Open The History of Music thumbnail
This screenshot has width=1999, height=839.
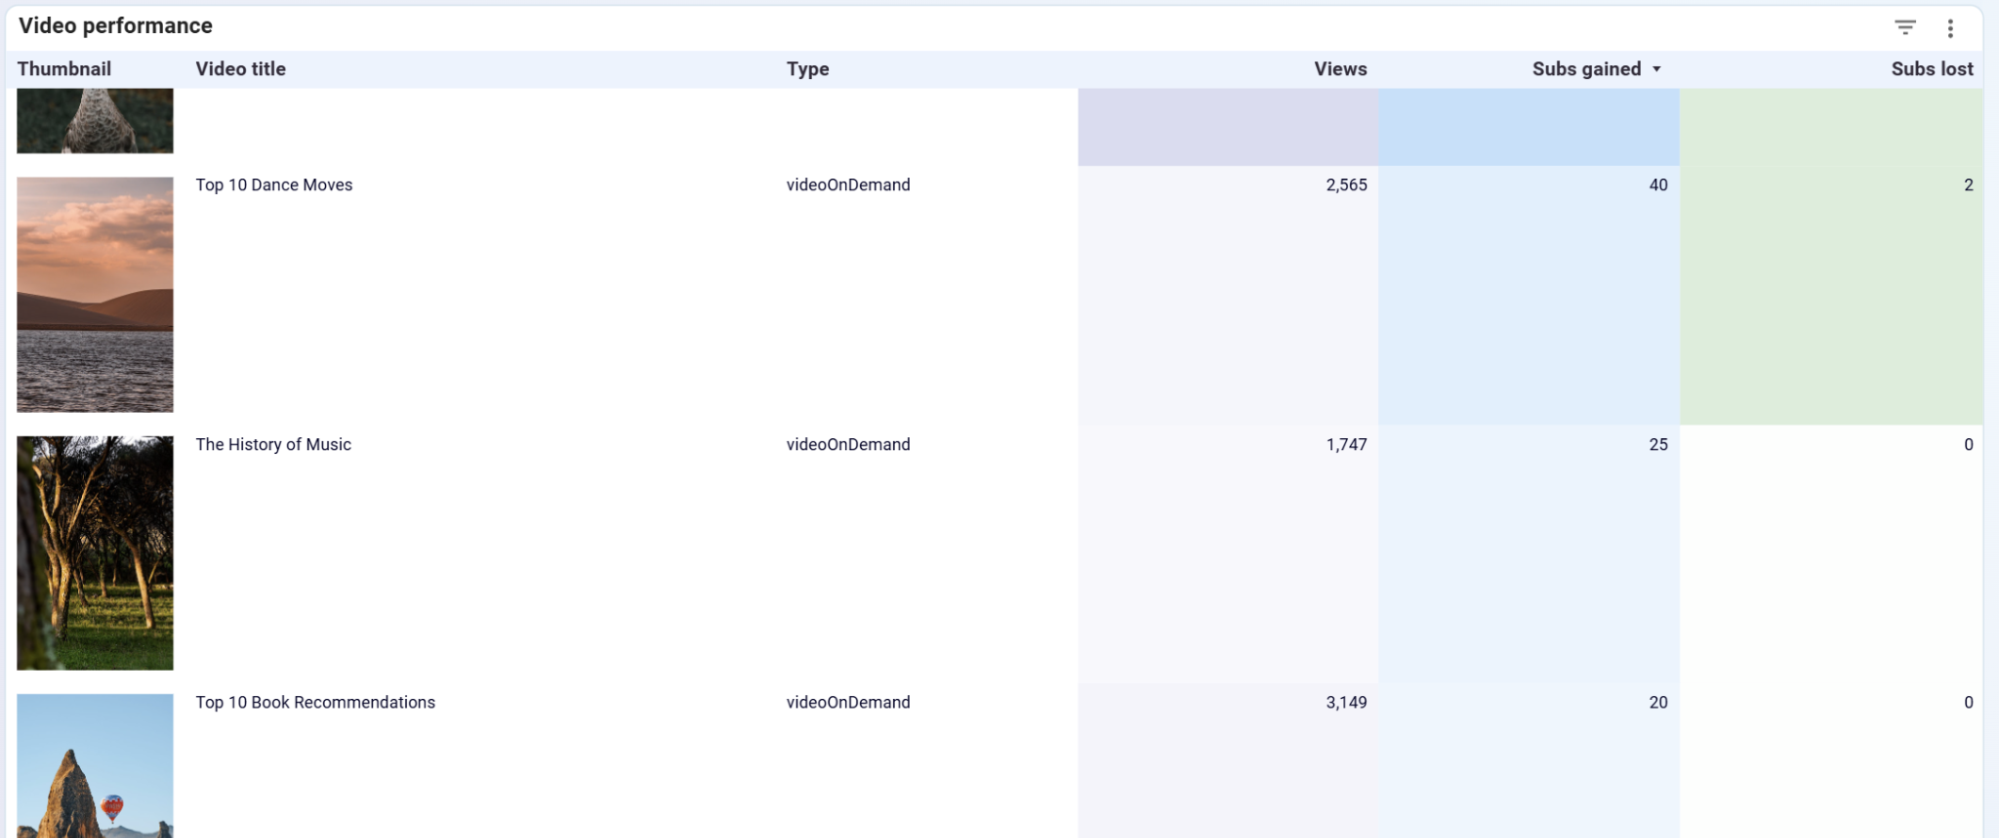pos(95,553)
